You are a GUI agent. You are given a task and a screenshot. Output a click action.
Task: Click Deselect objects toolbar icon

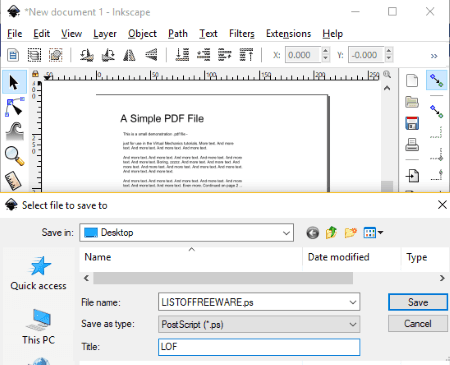56,55
